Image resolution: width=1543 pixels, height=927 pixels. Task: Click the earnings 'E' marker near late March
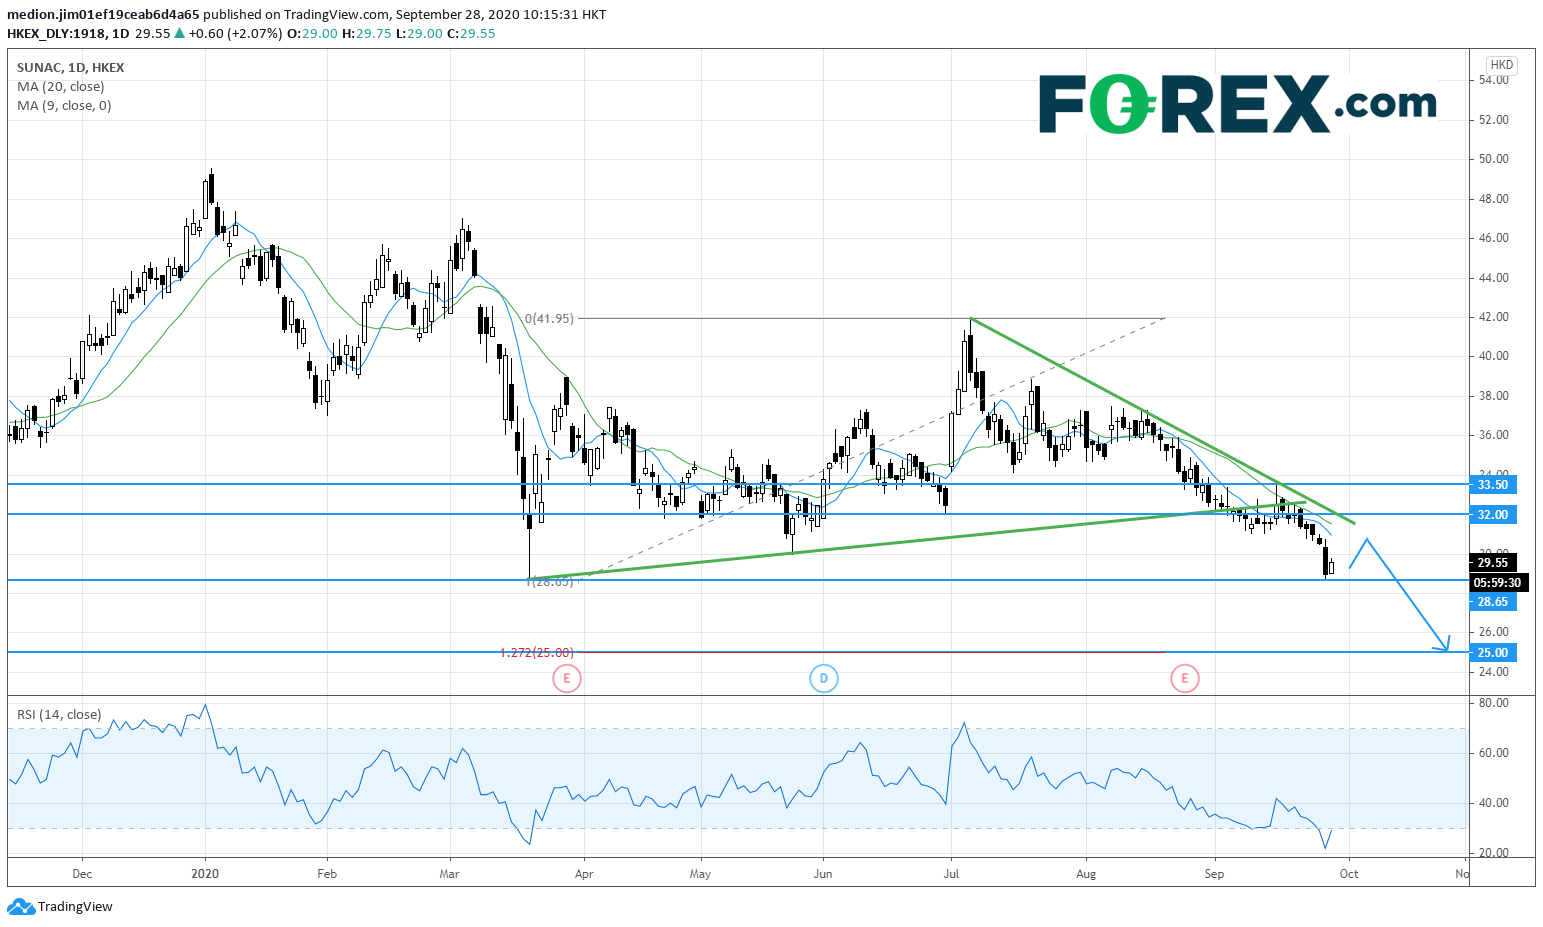(566, 679)
